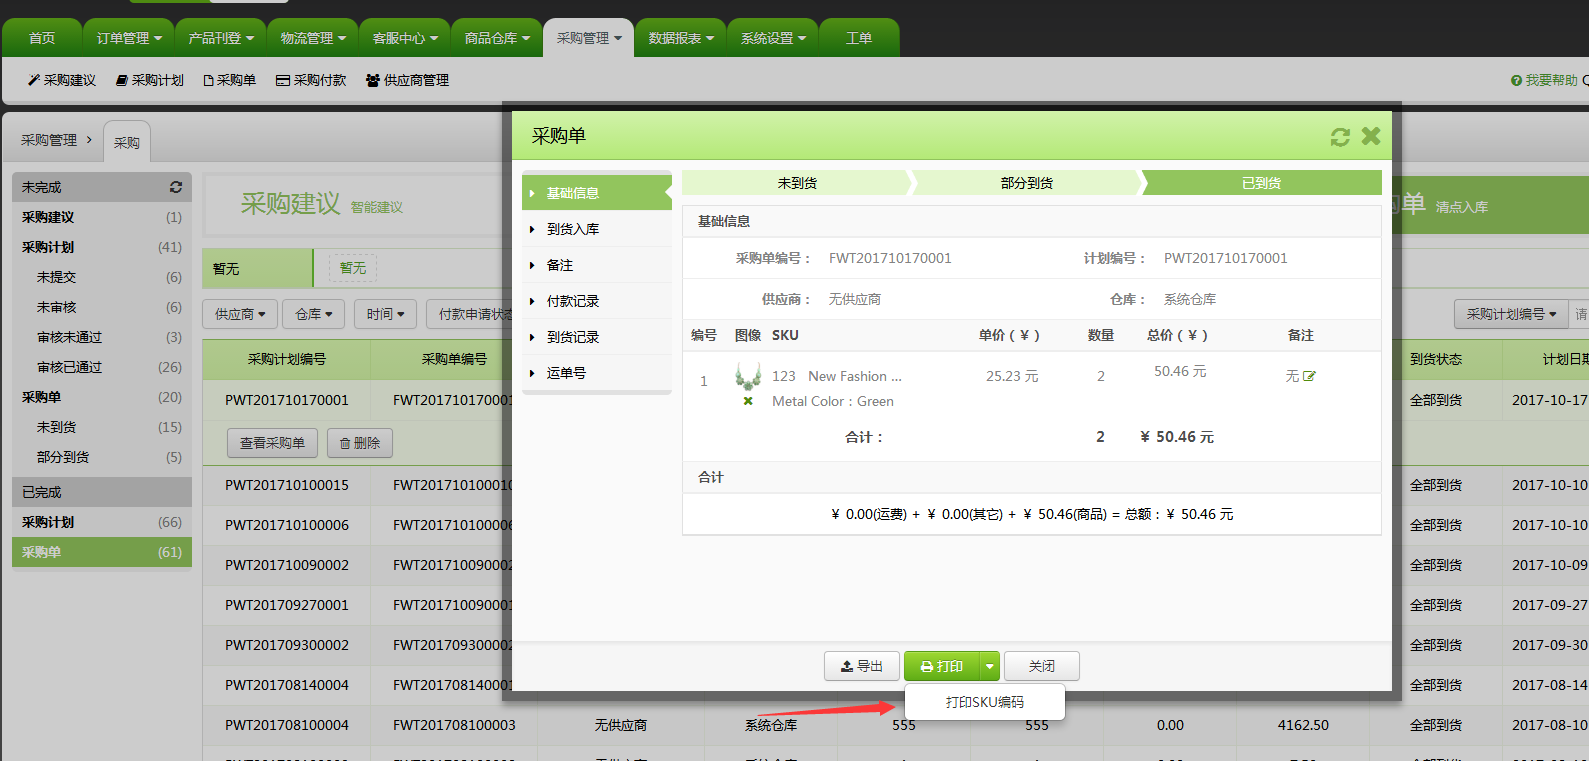Open 供应商 filter dropdown
This screenshot has height=761, width=1589.
click(x=240, y=314)
